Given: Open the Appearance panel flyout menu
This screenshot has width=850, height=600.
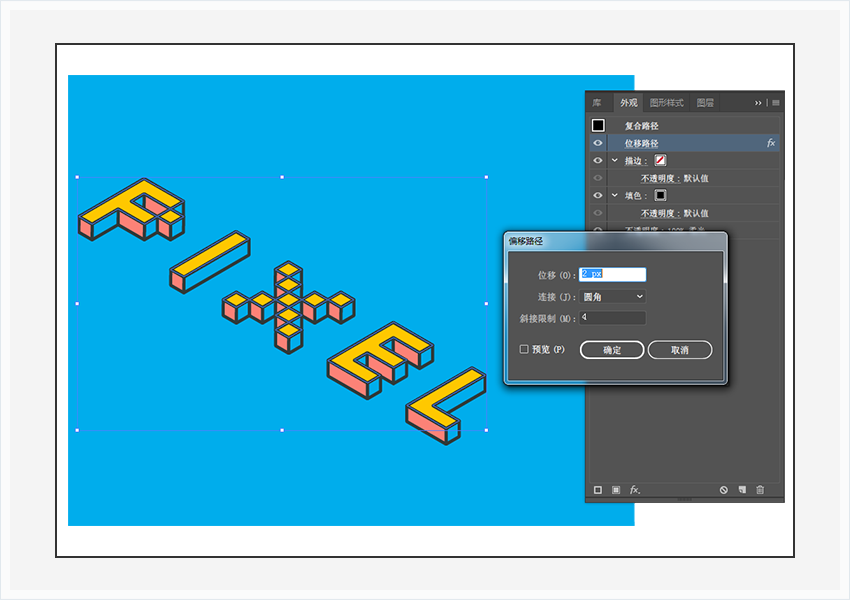Looking at the screenshot, I should tap(776, 102).
